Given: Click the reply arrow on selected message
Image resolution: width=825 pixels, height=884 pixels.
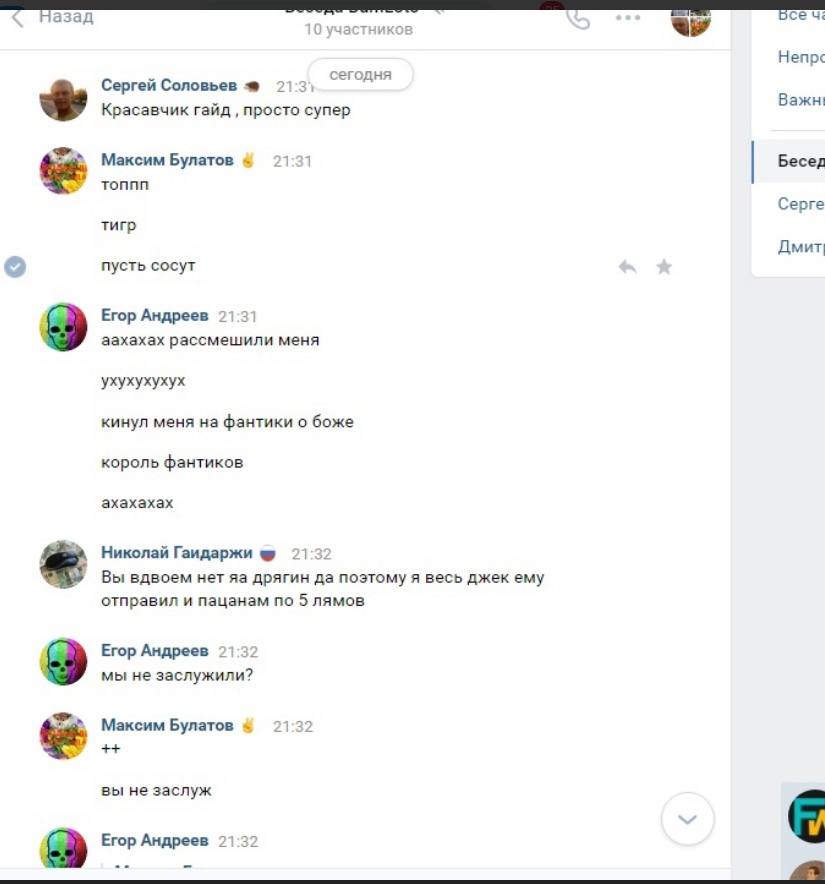Looking at the screenshot, I should click(627, 267).
